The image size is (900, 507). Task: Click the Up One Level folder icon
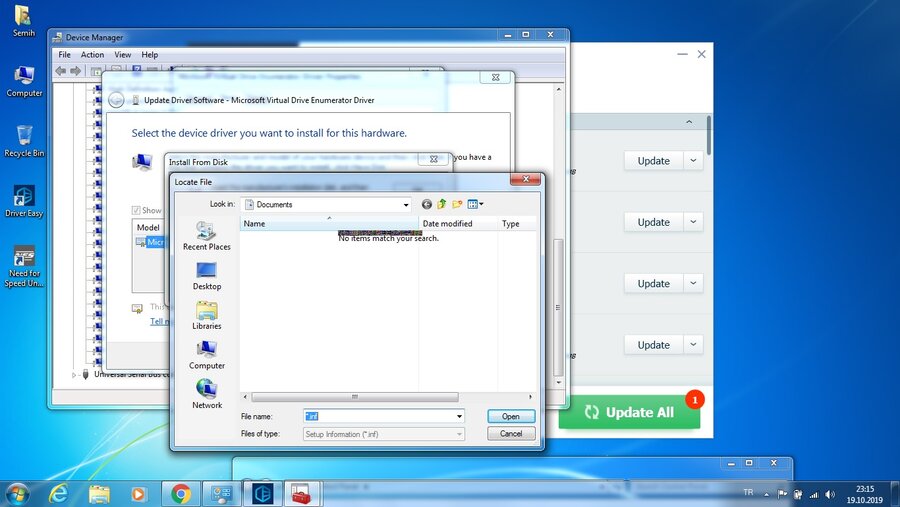click(441, 204)
